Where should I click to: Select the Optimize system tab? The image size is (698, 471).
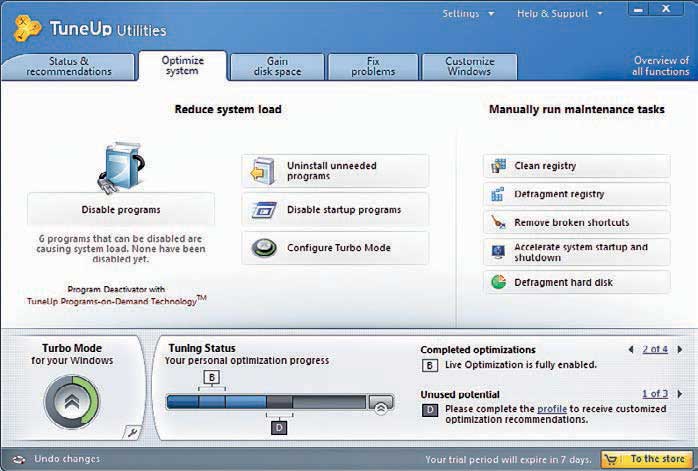click(183, 66)
